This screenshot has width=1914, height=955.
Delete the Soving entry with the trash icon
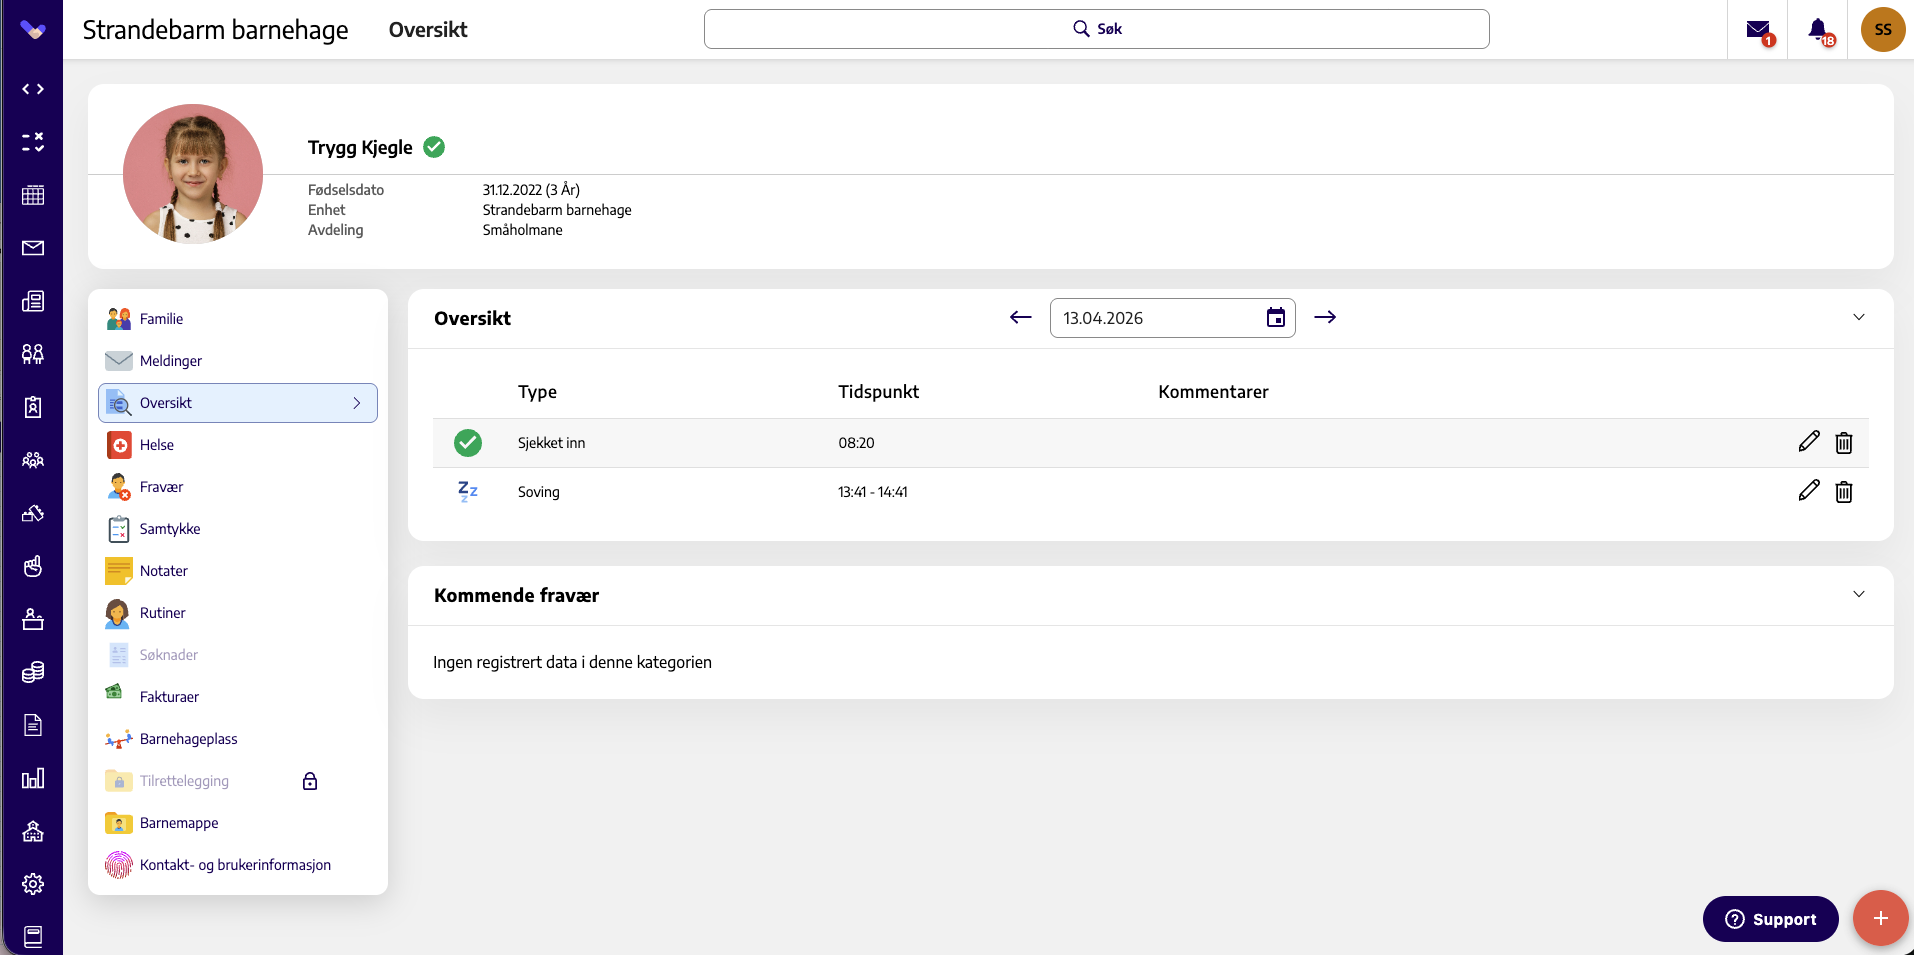point(1844,492)
